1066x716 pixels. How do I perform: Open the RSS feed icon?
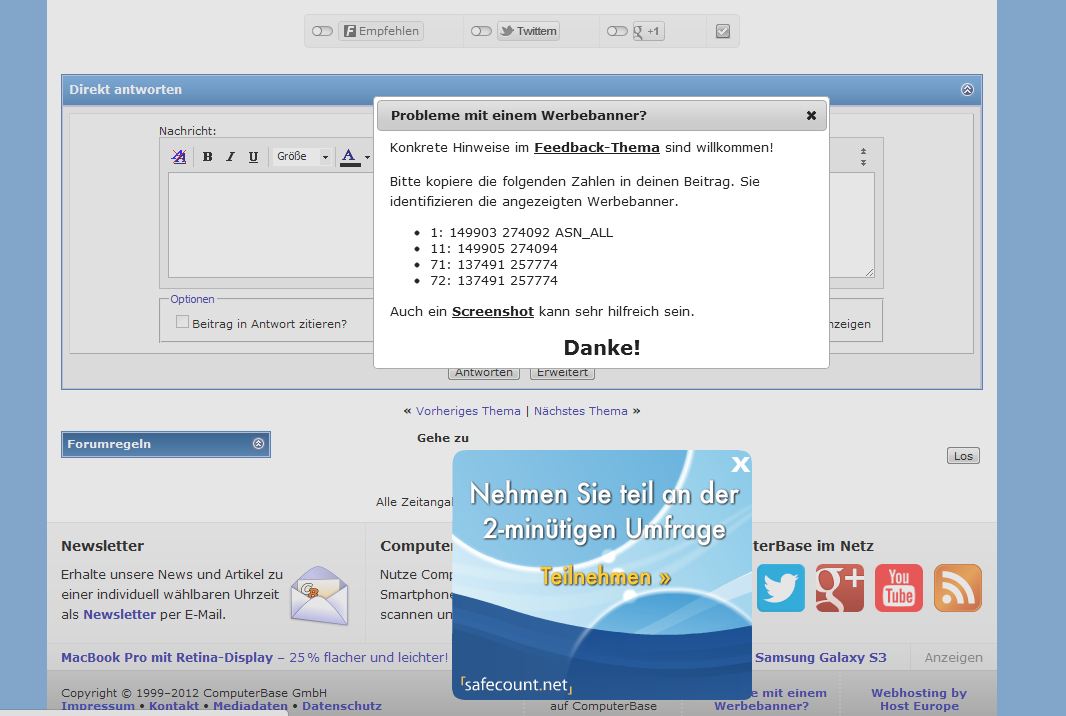pos(958,587)
